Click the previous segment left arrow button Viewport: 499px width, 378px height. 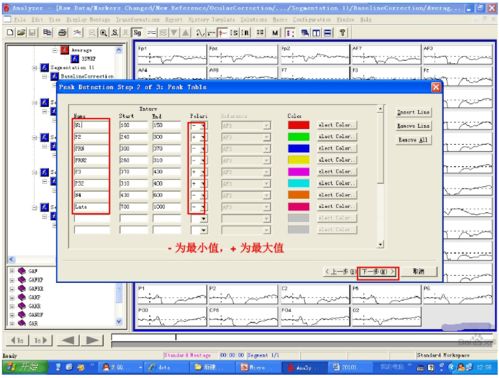(x=68, y=340)
